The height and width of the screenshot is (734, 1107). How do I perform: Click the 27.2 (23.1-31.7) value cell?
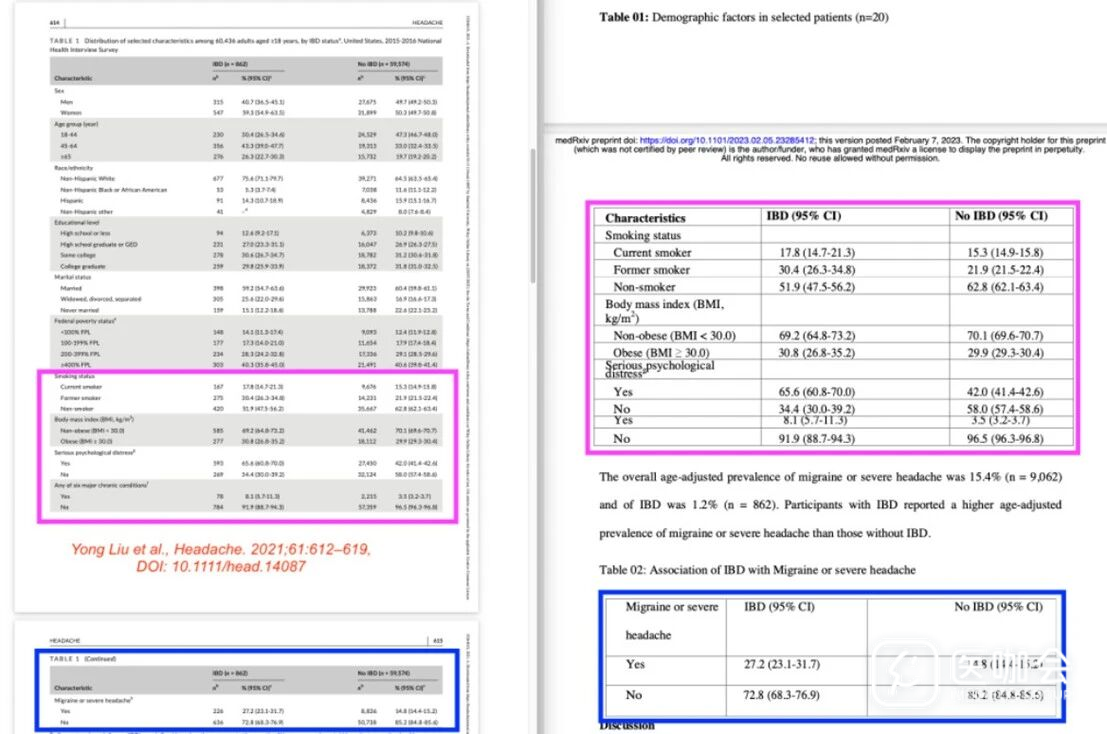point(786,664)
